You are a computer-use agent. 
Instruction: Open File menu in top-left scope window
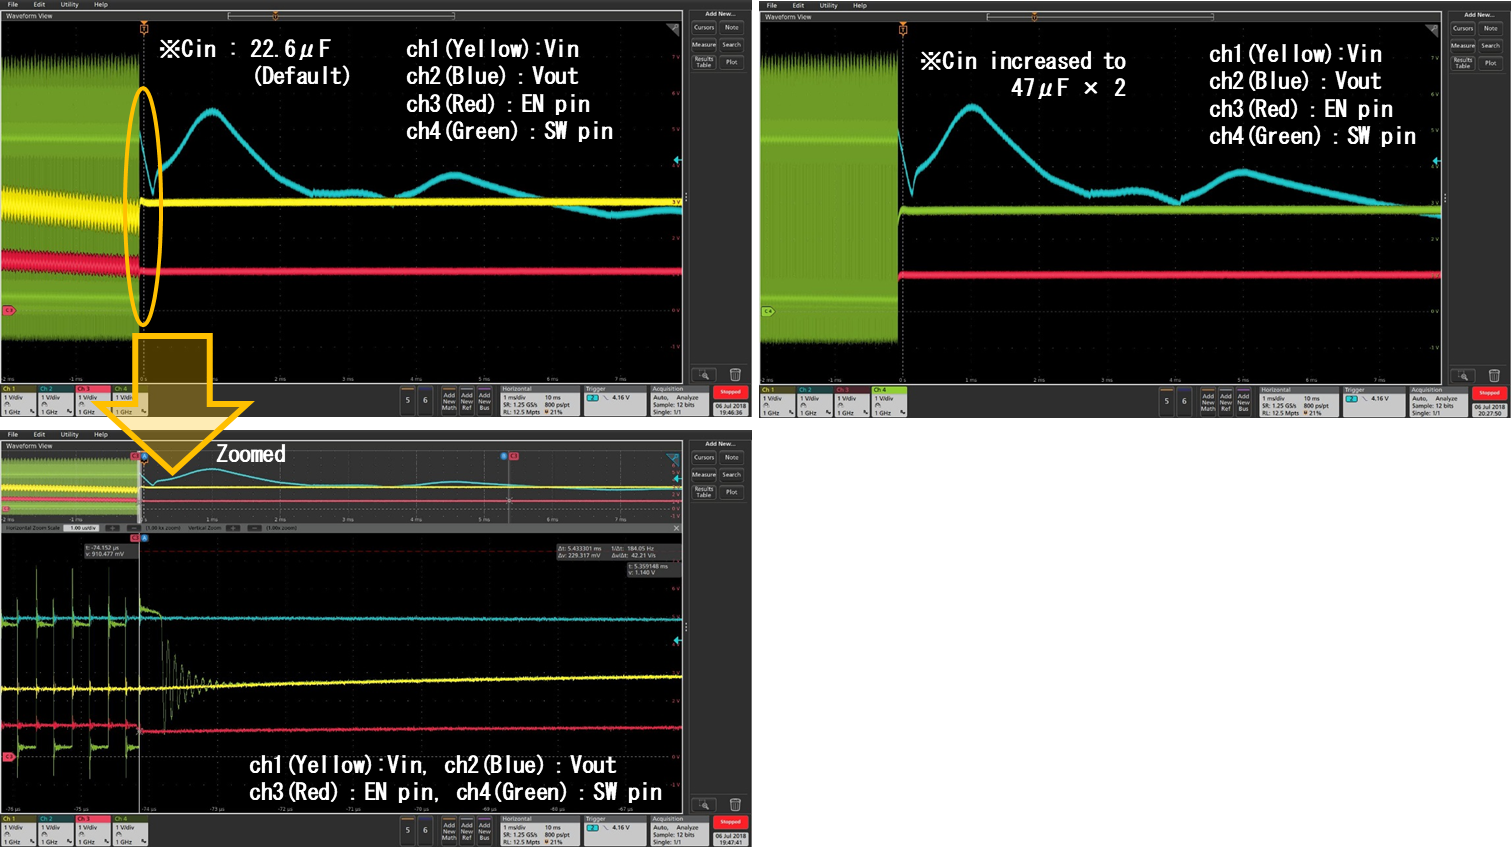(12, 4)
